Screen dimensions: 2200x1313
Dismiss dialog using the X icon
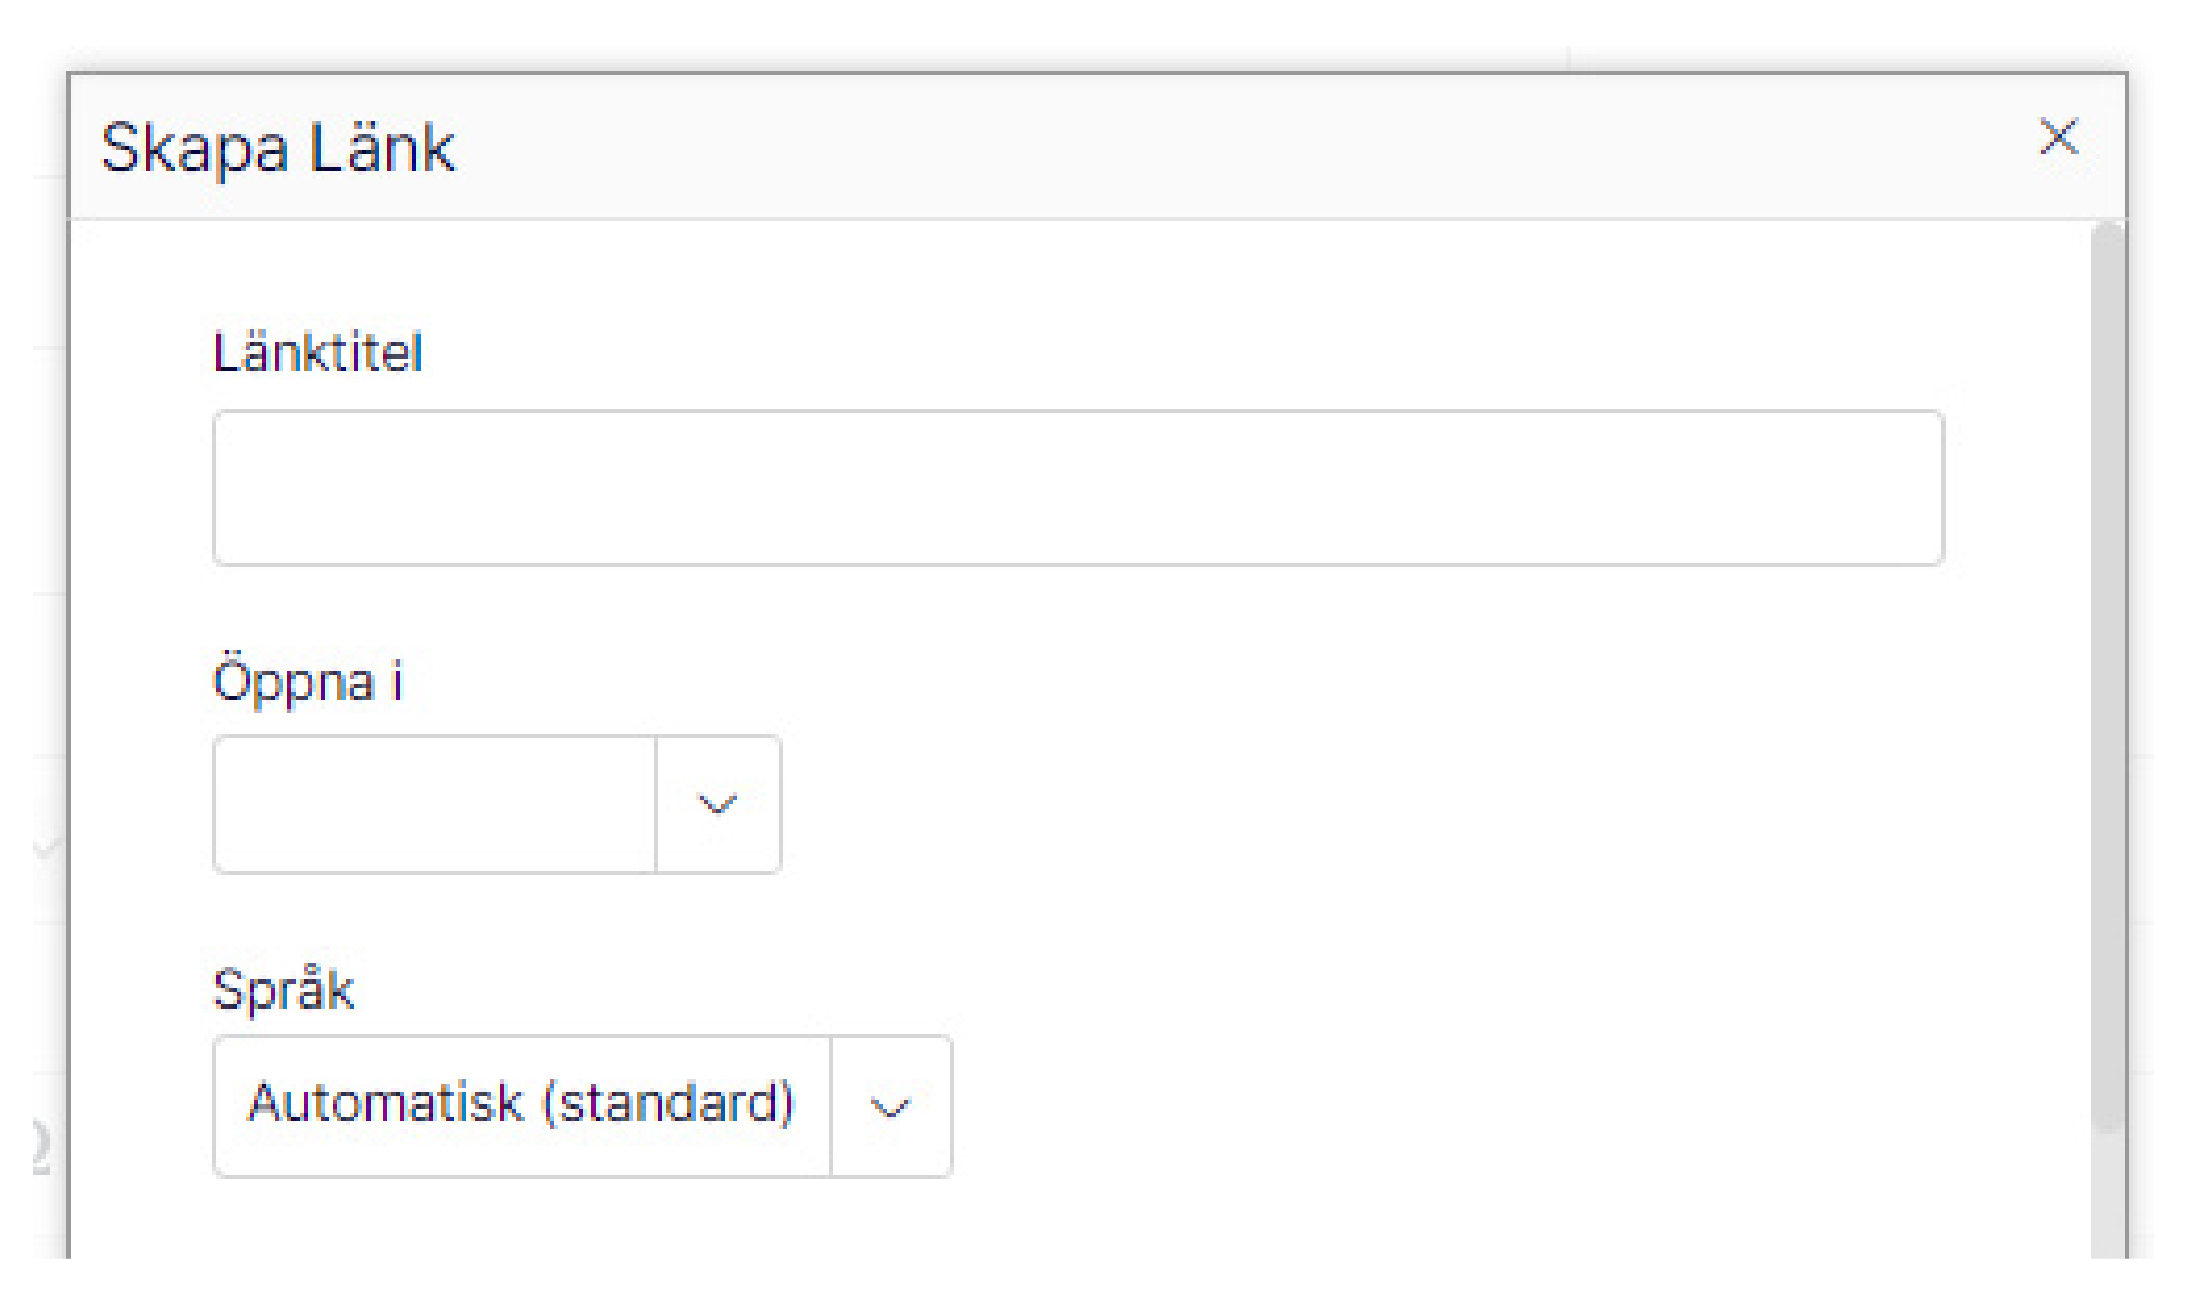pyautogui.click(x=2058, y=138)
